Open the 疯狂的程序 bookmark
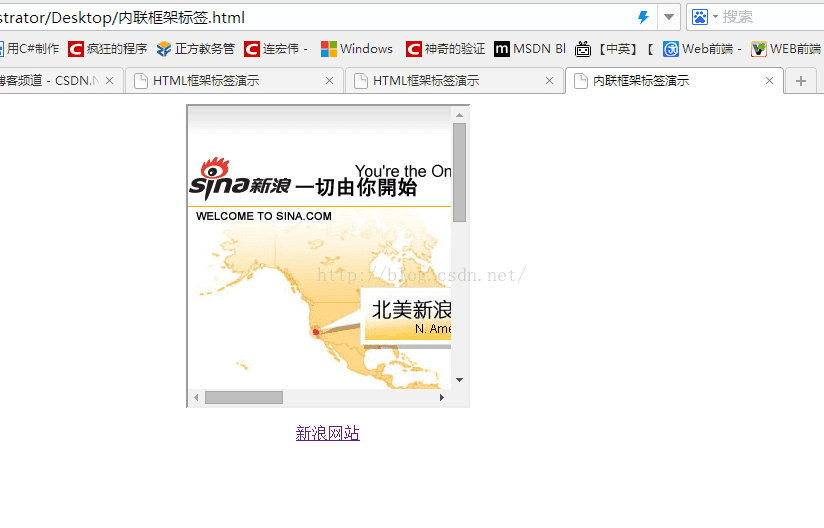The image size is (824, 528). pyautogui.click(x=108, y=49)
